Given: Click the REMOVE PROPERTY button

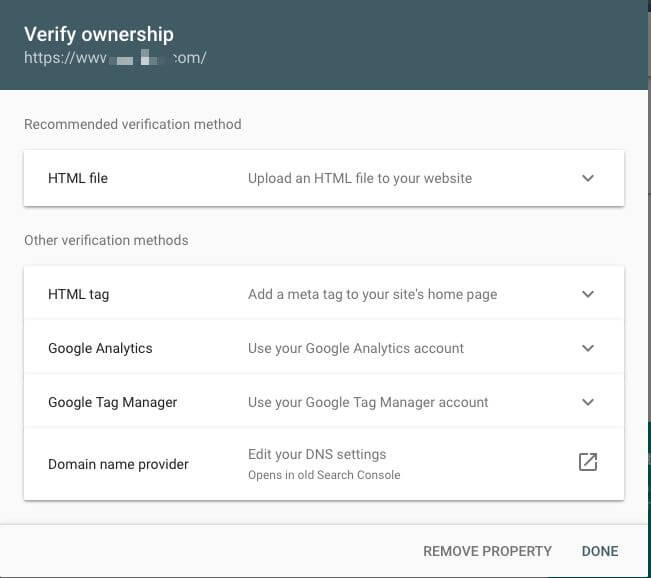Looking at the screenshot, I should (x=487, y=551).
